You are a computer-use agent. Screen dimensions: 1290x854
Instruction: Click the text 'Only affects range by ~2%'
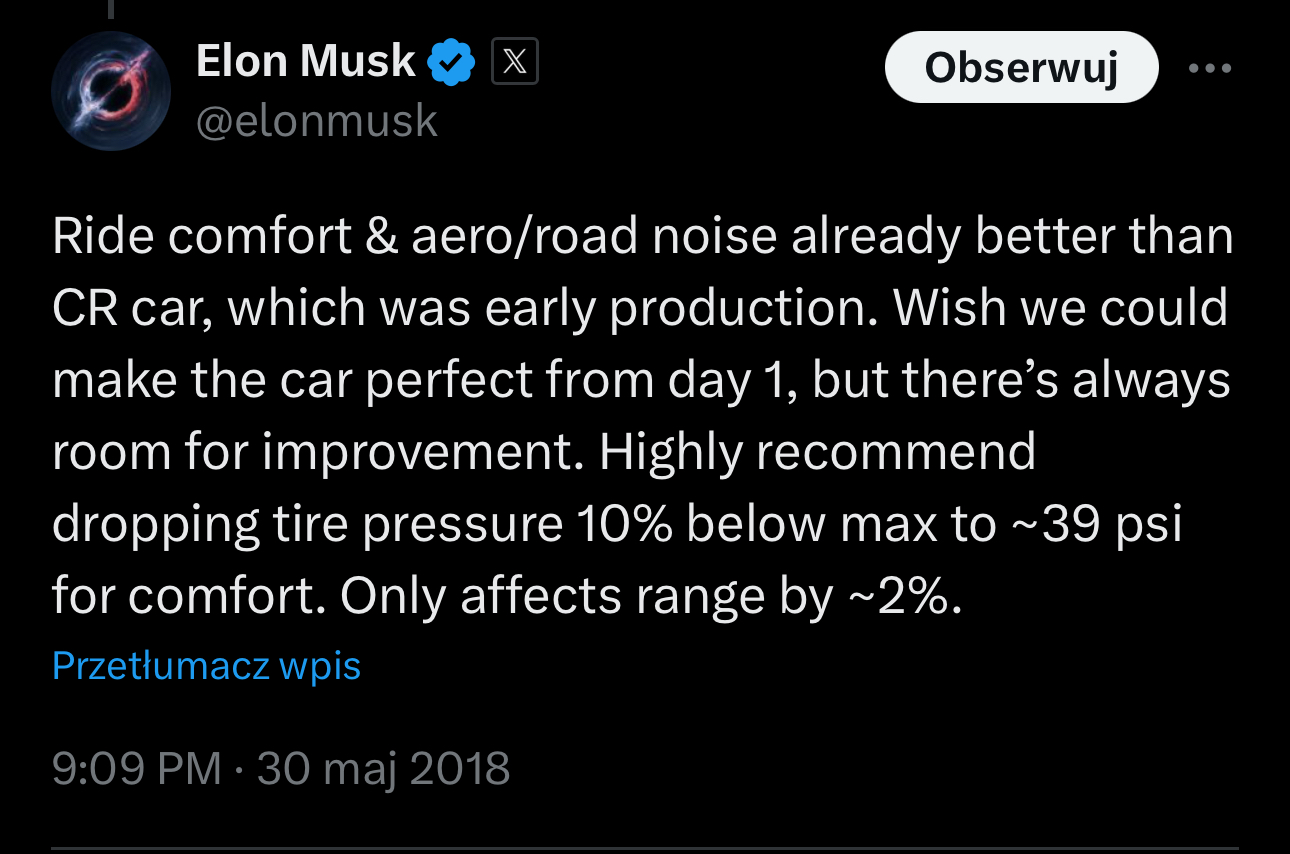[650, 598]
